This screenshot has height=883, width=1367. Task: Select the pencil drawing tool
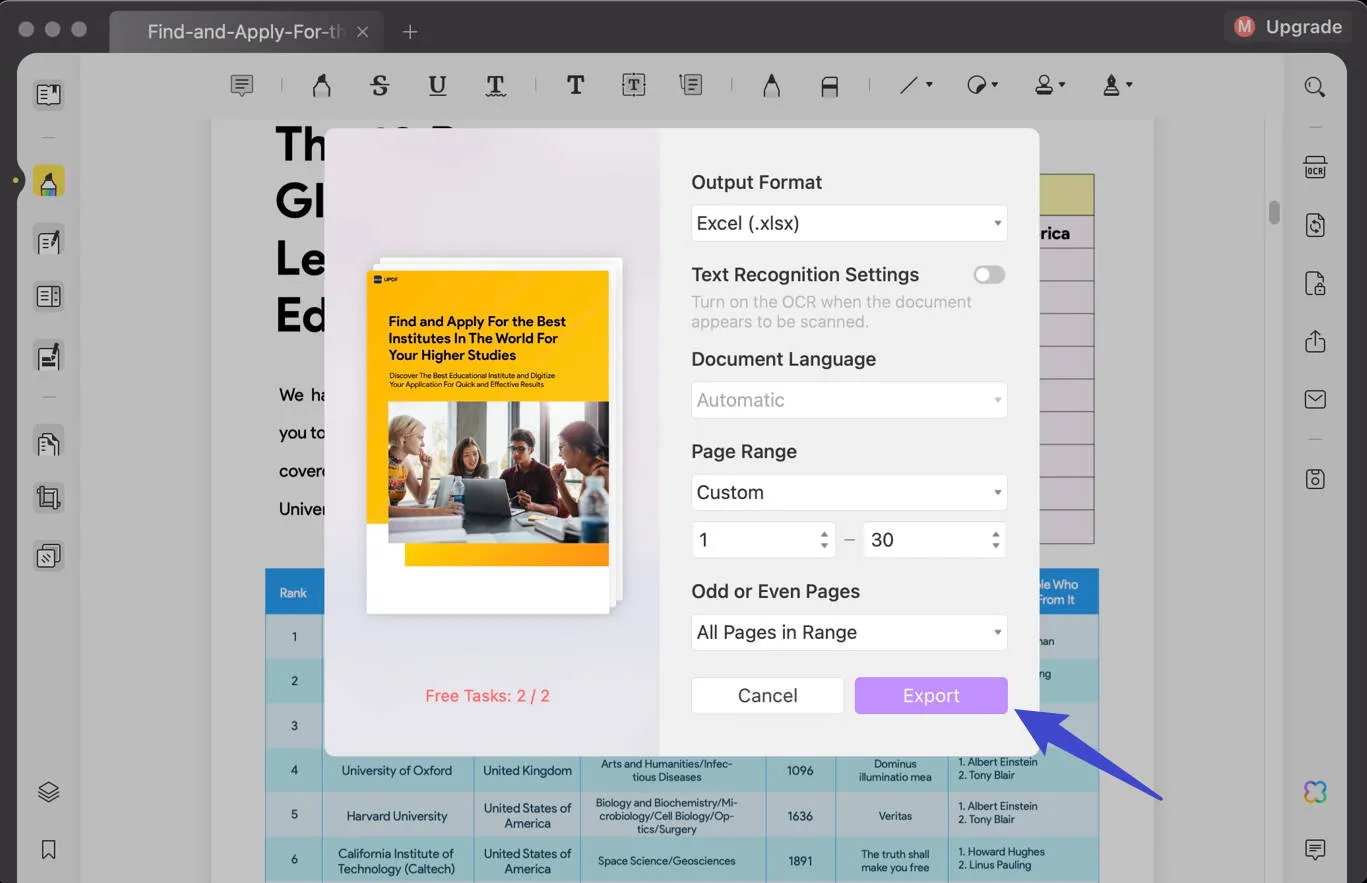coord(771,86)
